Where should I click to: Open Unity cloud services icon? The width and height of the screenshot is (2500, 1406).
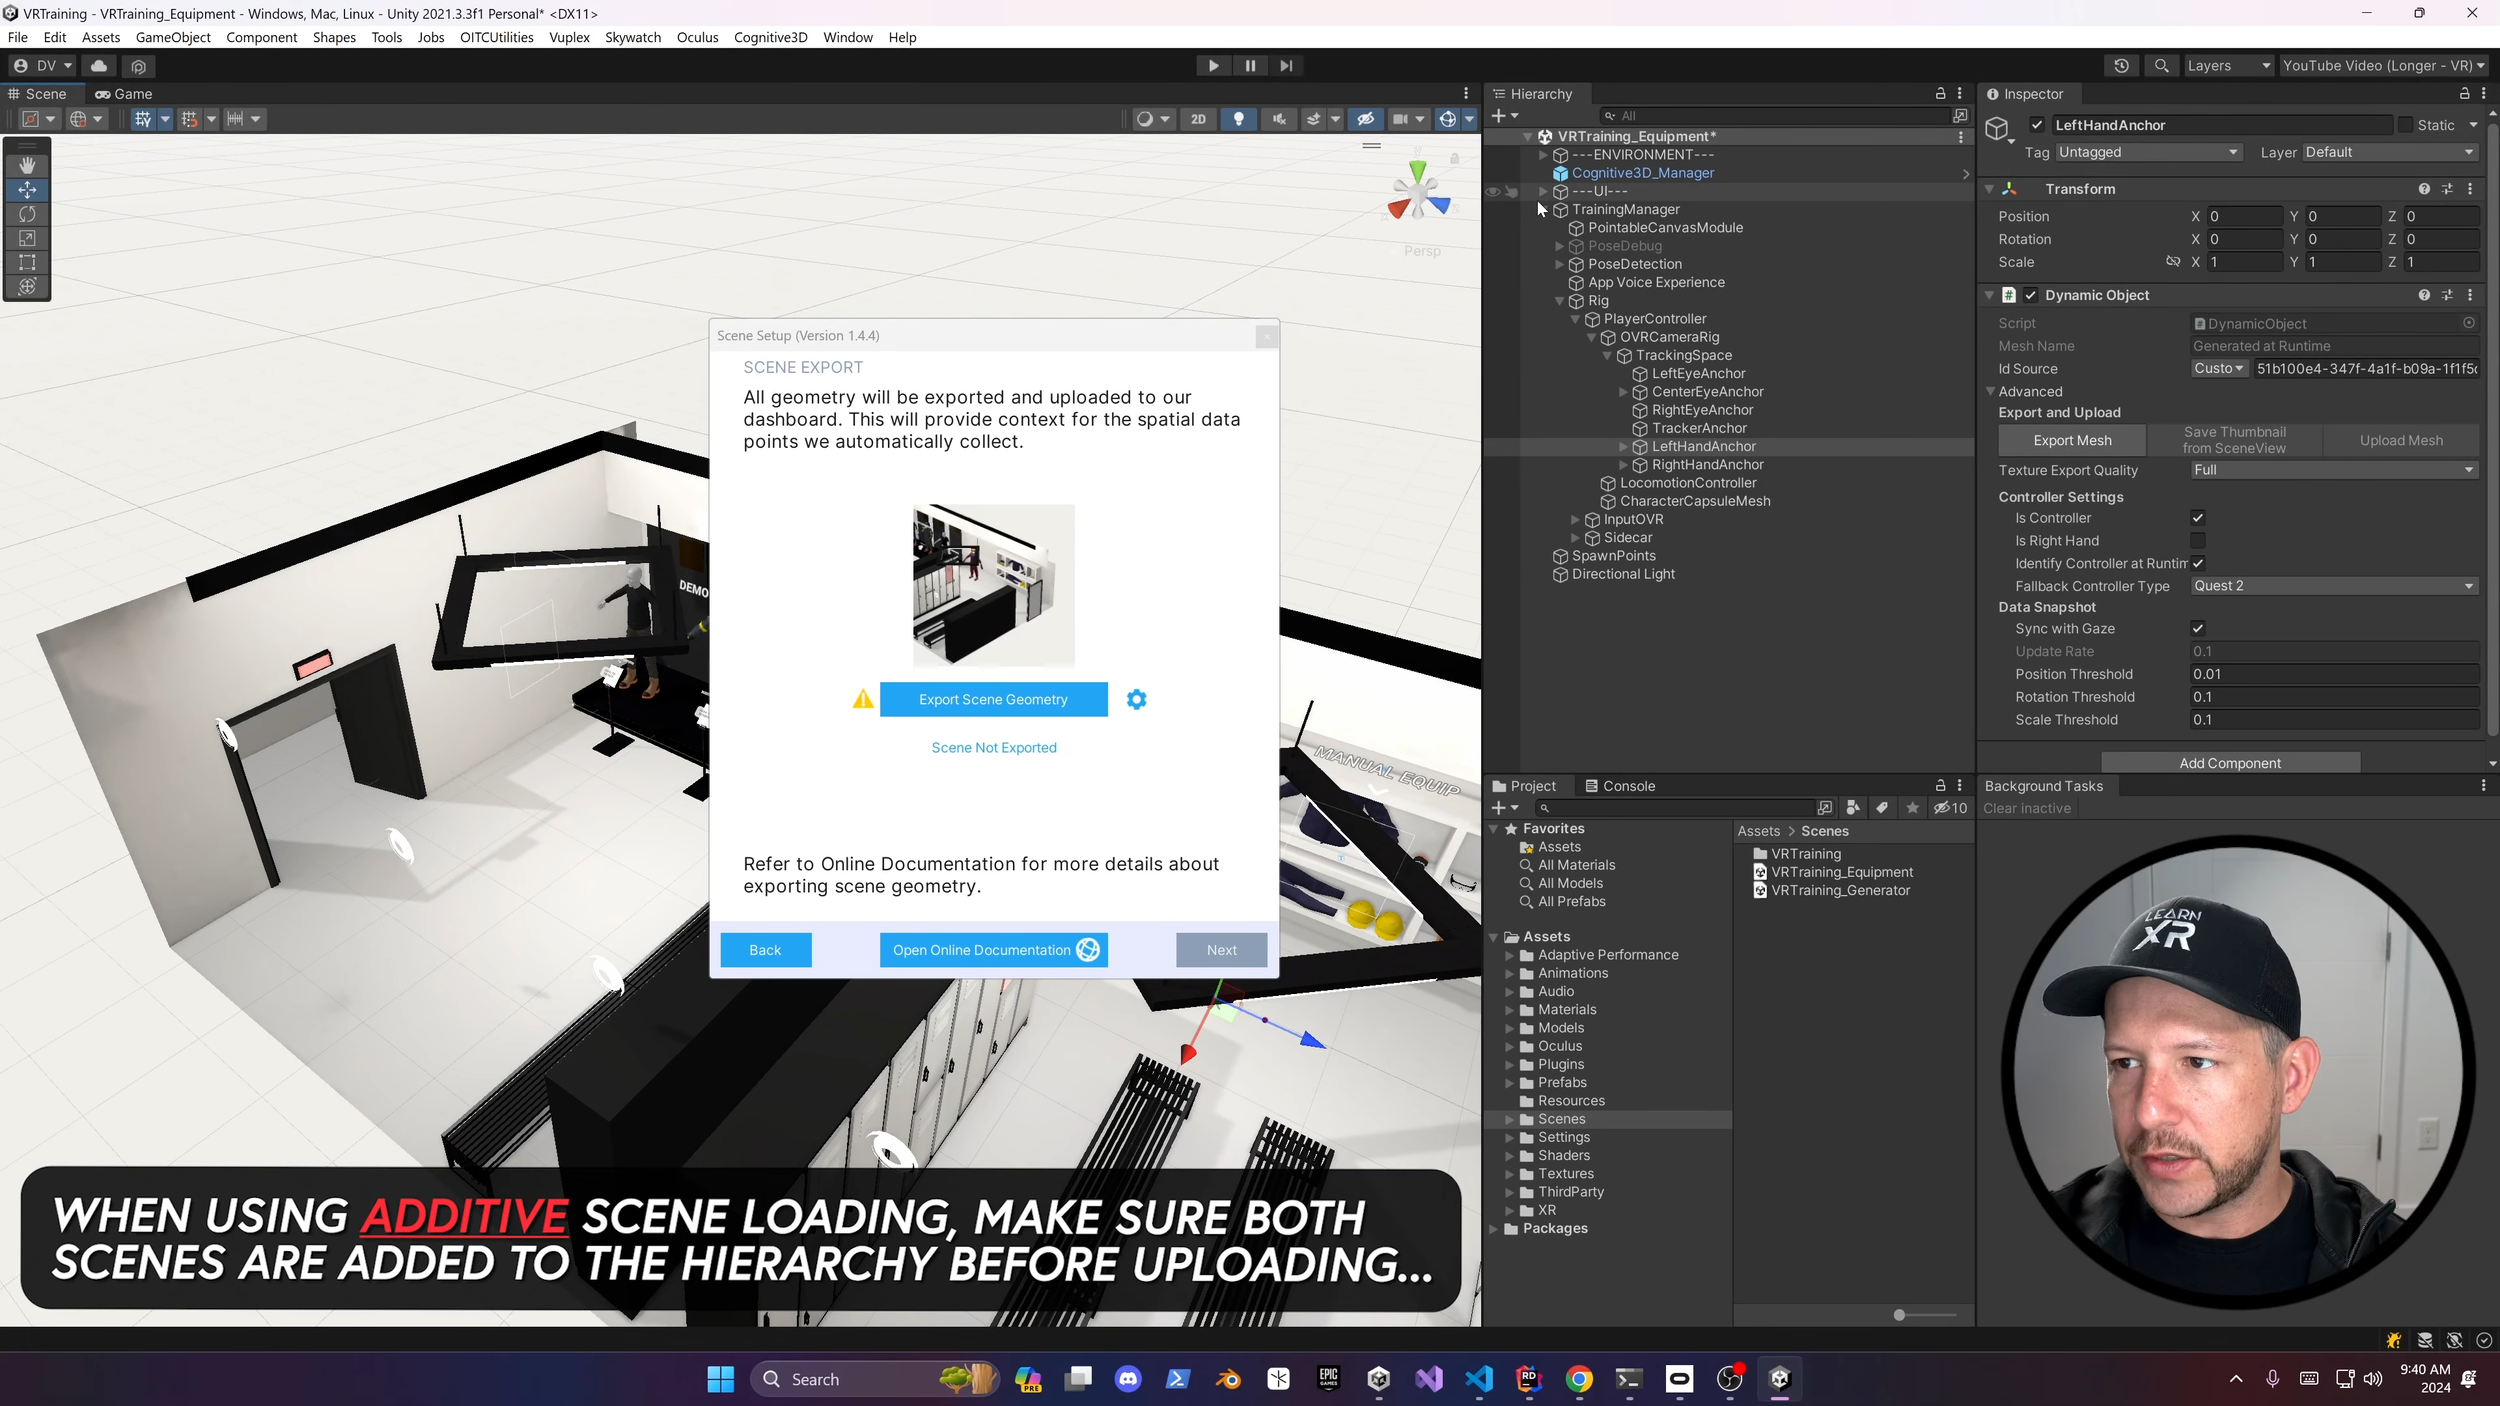coord(99,66)
